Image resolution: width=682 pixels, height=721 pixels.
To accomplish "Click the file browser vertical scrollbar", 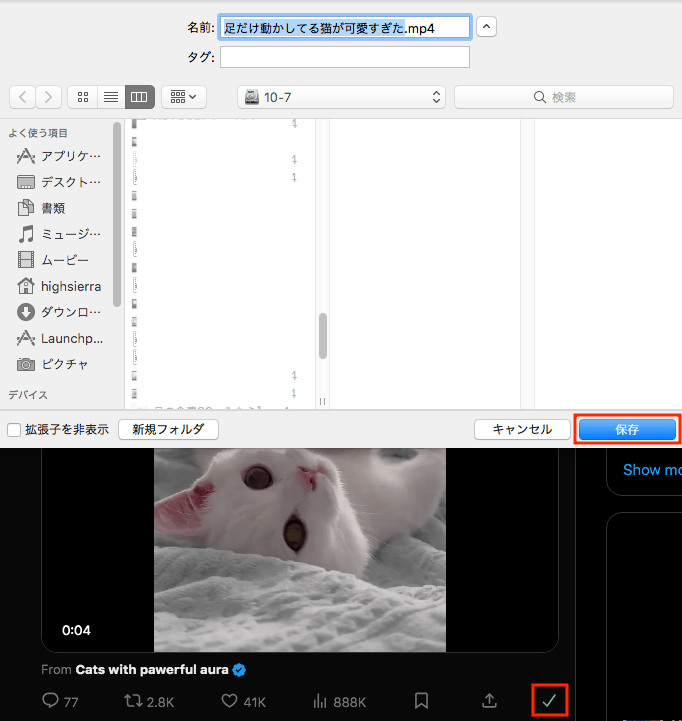I will [x=323, y=335].
